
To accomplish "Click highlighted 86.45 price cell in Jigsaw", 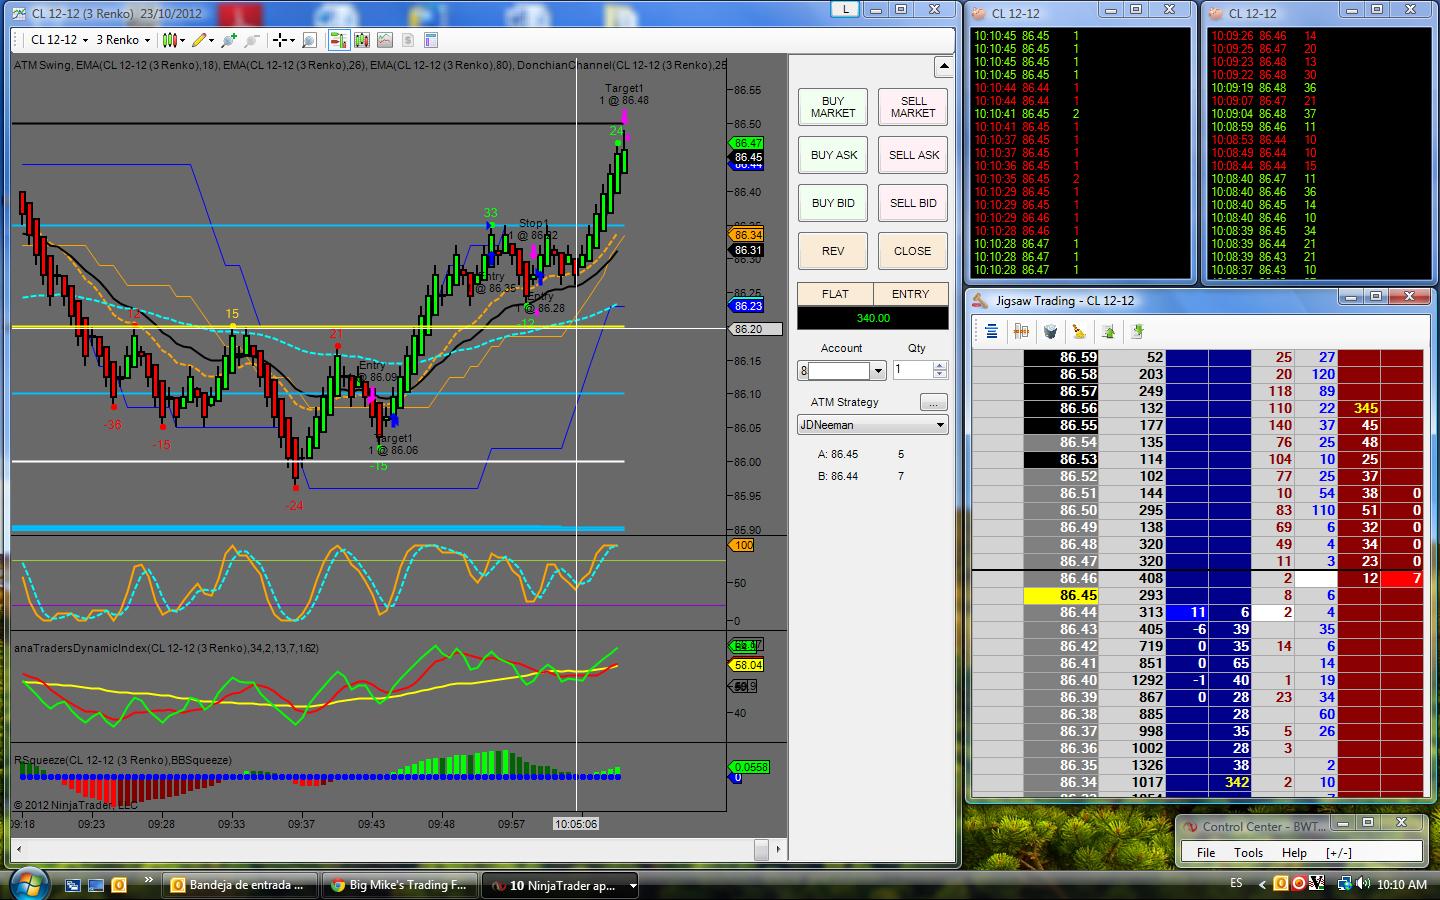I will coord(1061,595).
